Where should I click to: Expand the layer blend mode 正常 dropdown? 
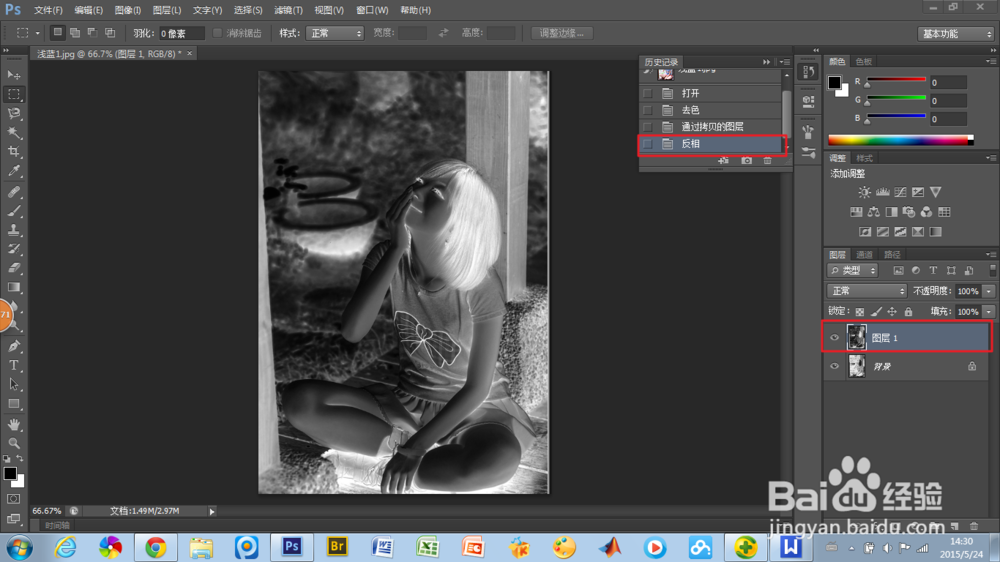(x=867, y=291)
